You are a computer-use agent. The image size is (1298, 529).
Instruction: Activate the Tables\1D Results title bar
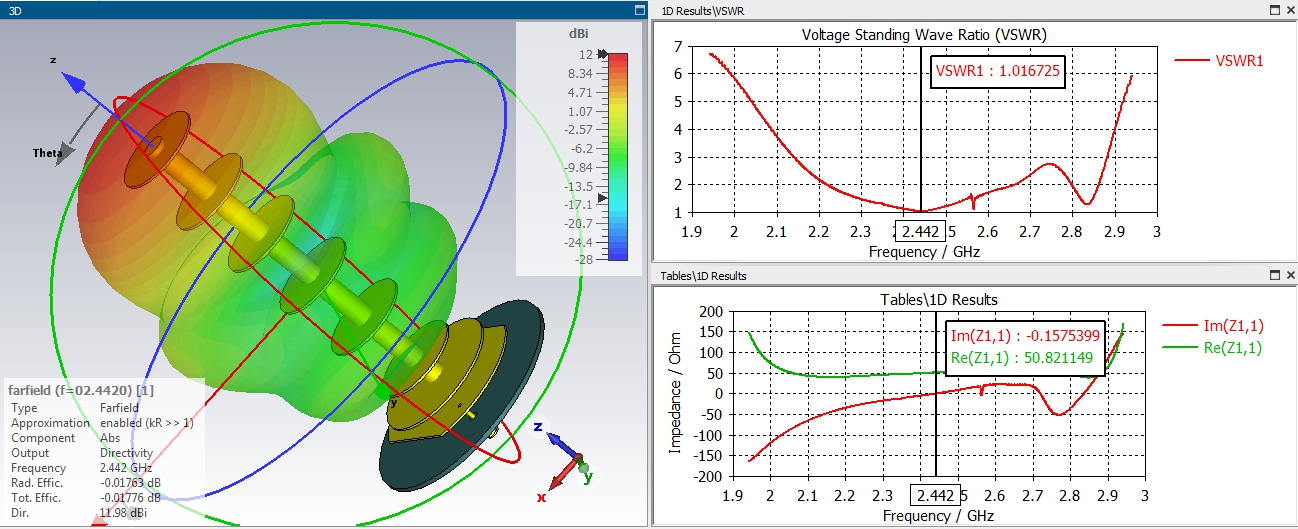(960, 275)
